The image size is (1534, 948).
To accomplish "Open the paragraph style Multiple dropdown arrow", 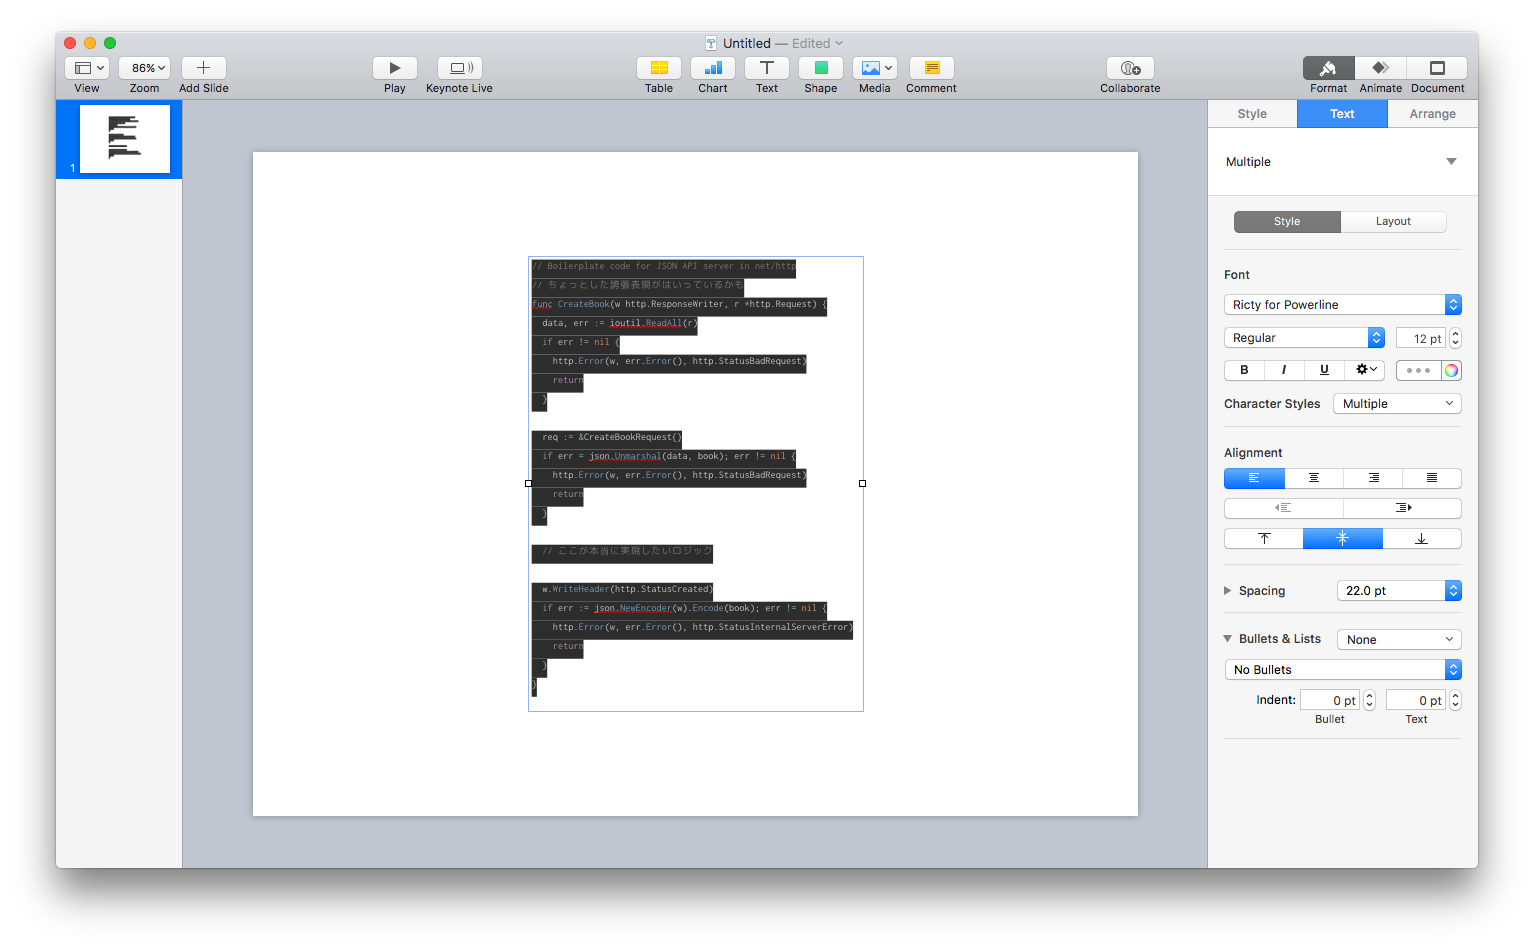I will click(1451, 162).
